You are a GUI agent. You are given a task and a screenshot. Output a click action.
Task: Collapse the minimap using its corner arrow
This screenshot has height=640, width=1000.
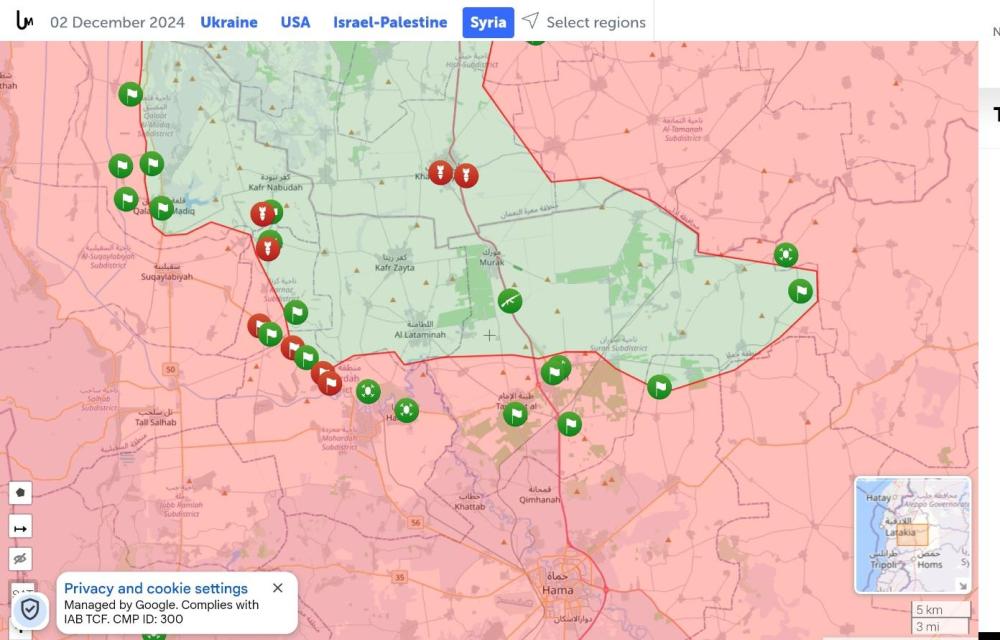tap(963, 585)
